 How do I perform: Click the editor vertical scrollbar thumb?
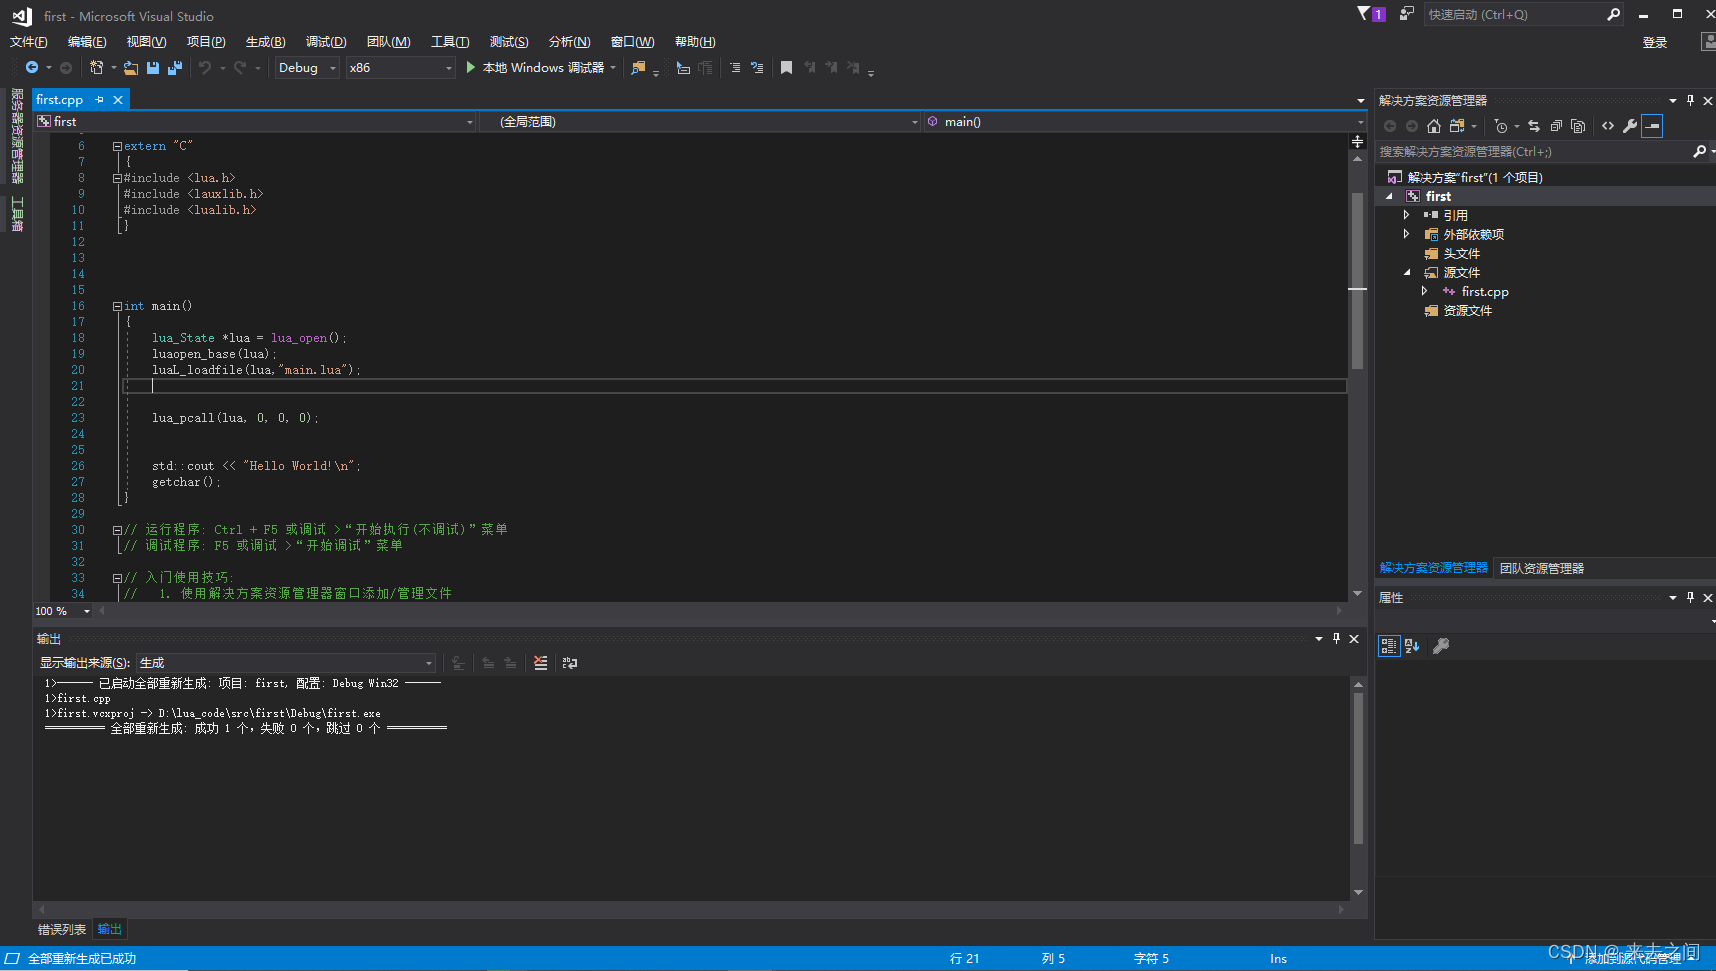[1357, 282]
